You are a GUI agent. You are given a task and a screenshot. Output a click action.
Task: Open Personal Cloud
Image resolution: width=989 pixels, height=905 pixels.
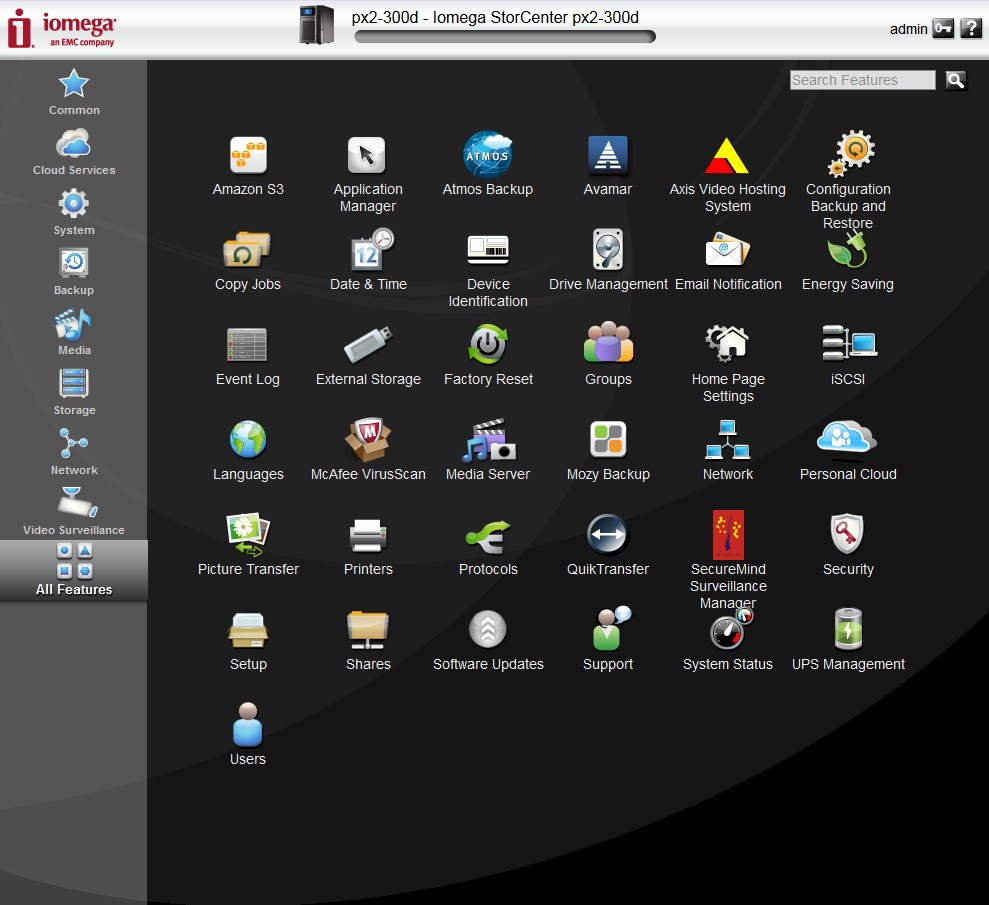(x=848, y=450)
